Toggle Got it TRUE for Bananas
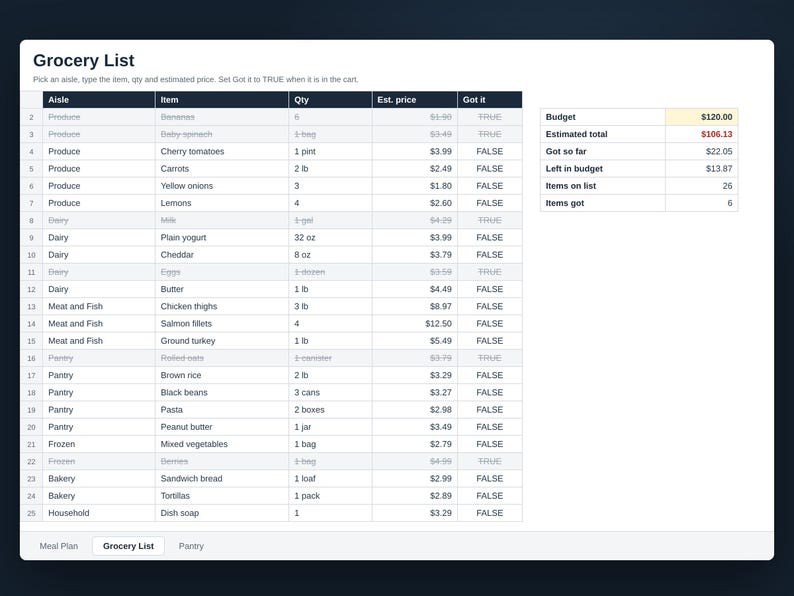794x596 pixels. [x=490, y=117]
